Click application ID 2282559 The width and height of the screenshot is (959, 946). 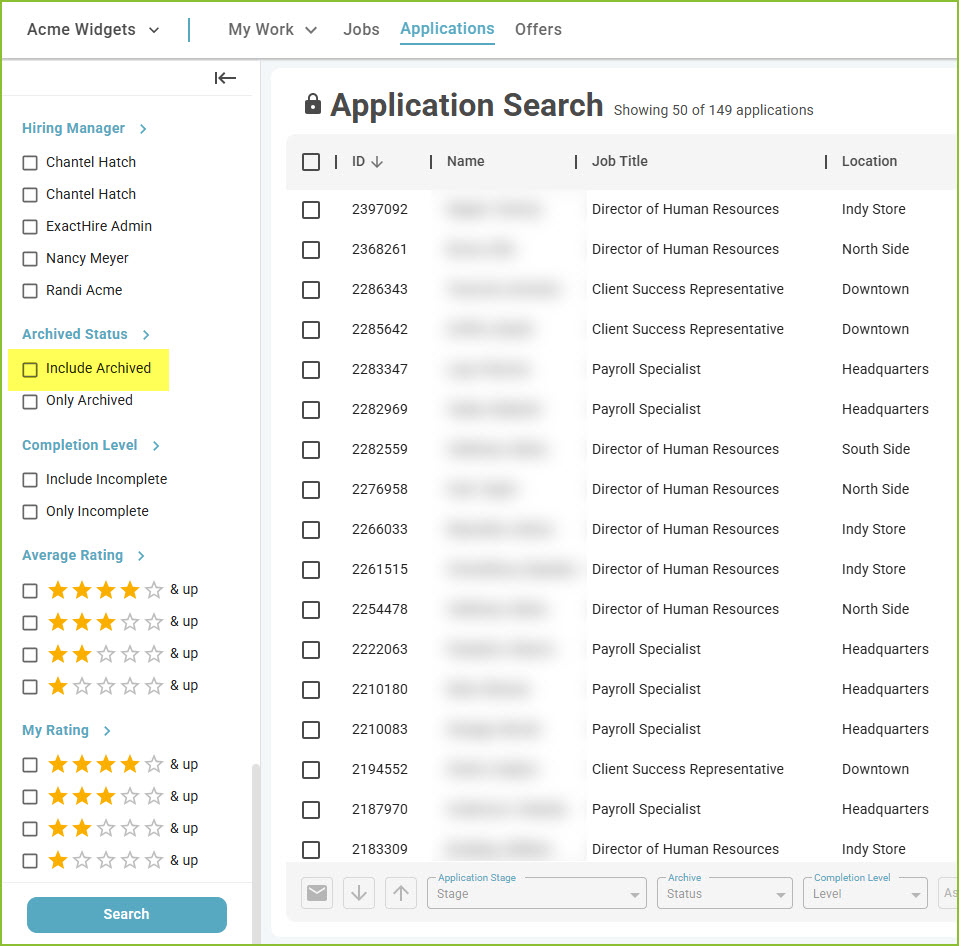pyautogui.click(x=379, y=449)
